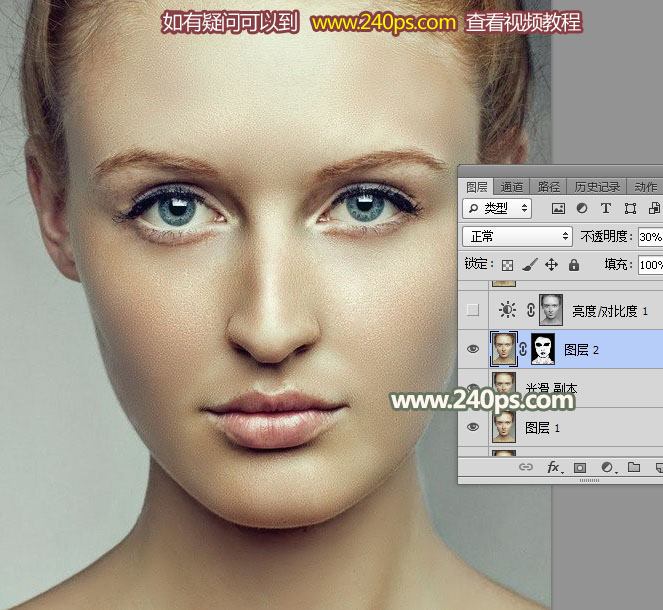Click the 不透明度 opacity value field
This screenshot has width=663, height=610.
click(650, 237)
